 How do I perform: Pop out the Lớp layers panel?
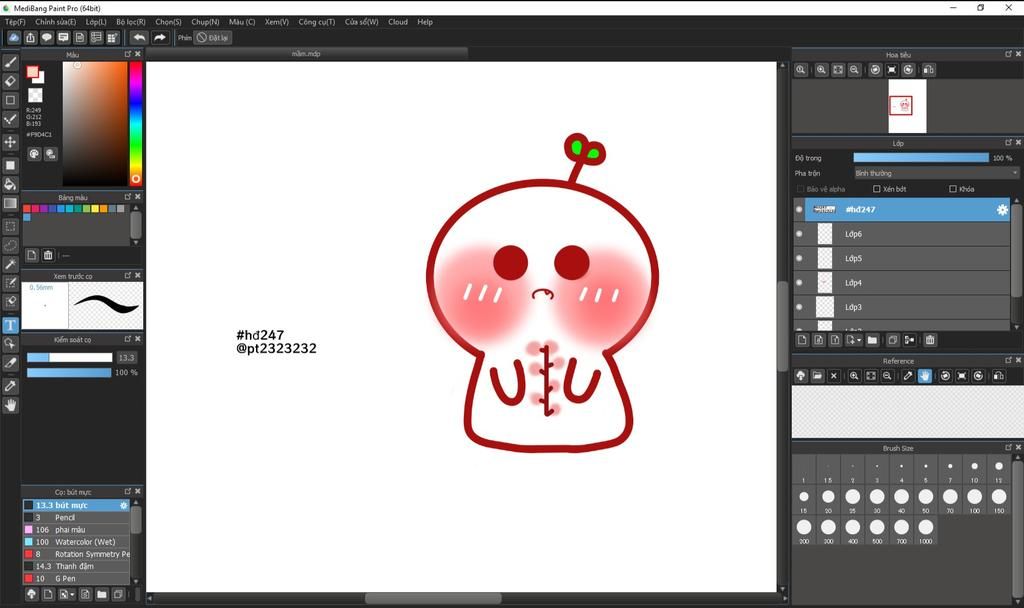click(x=1008, y=142)
